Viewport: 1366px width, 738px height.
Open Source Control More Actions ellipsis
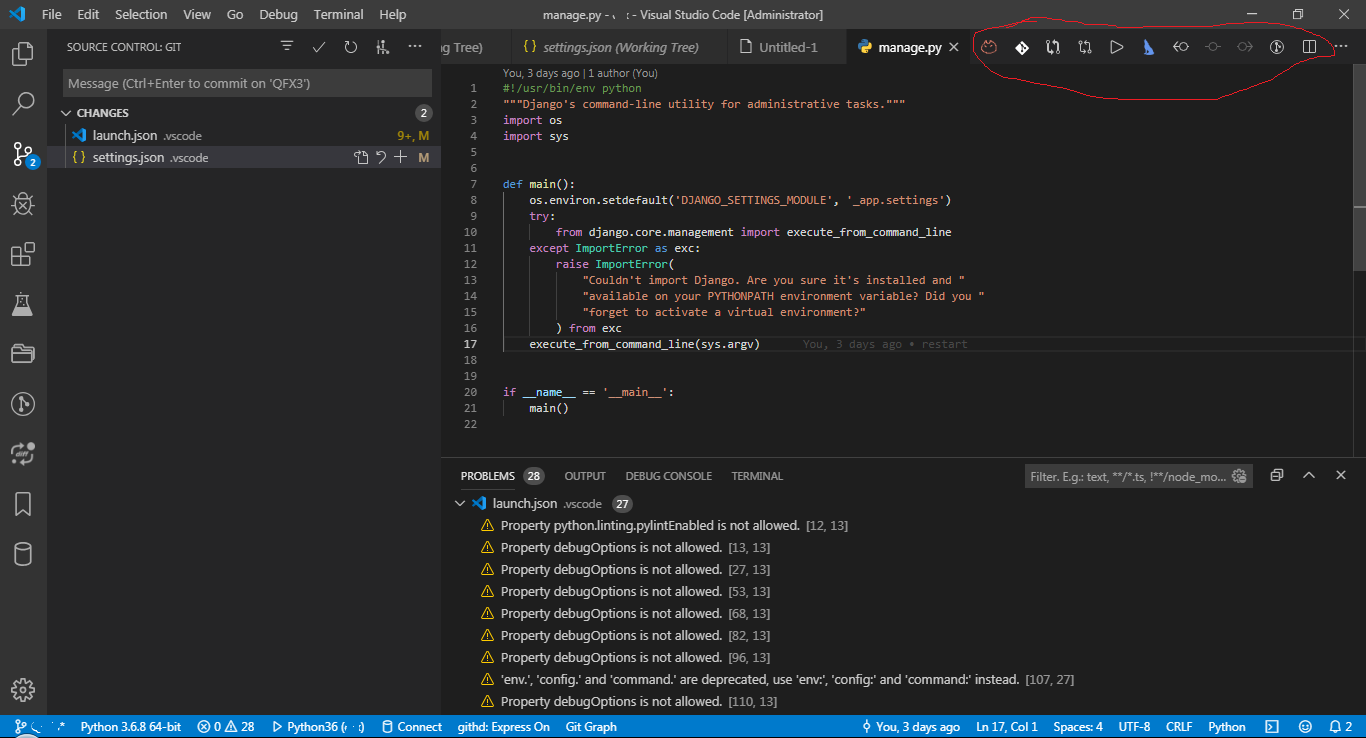point(415,47)
